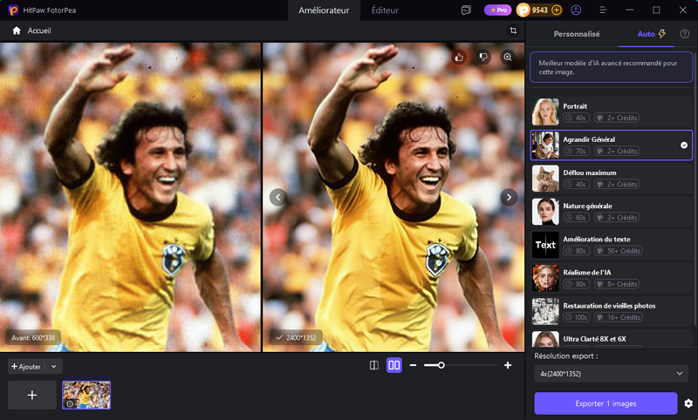The image size is (698, 420).
Task: Open help question mark icon
Action: coord(684,34)
